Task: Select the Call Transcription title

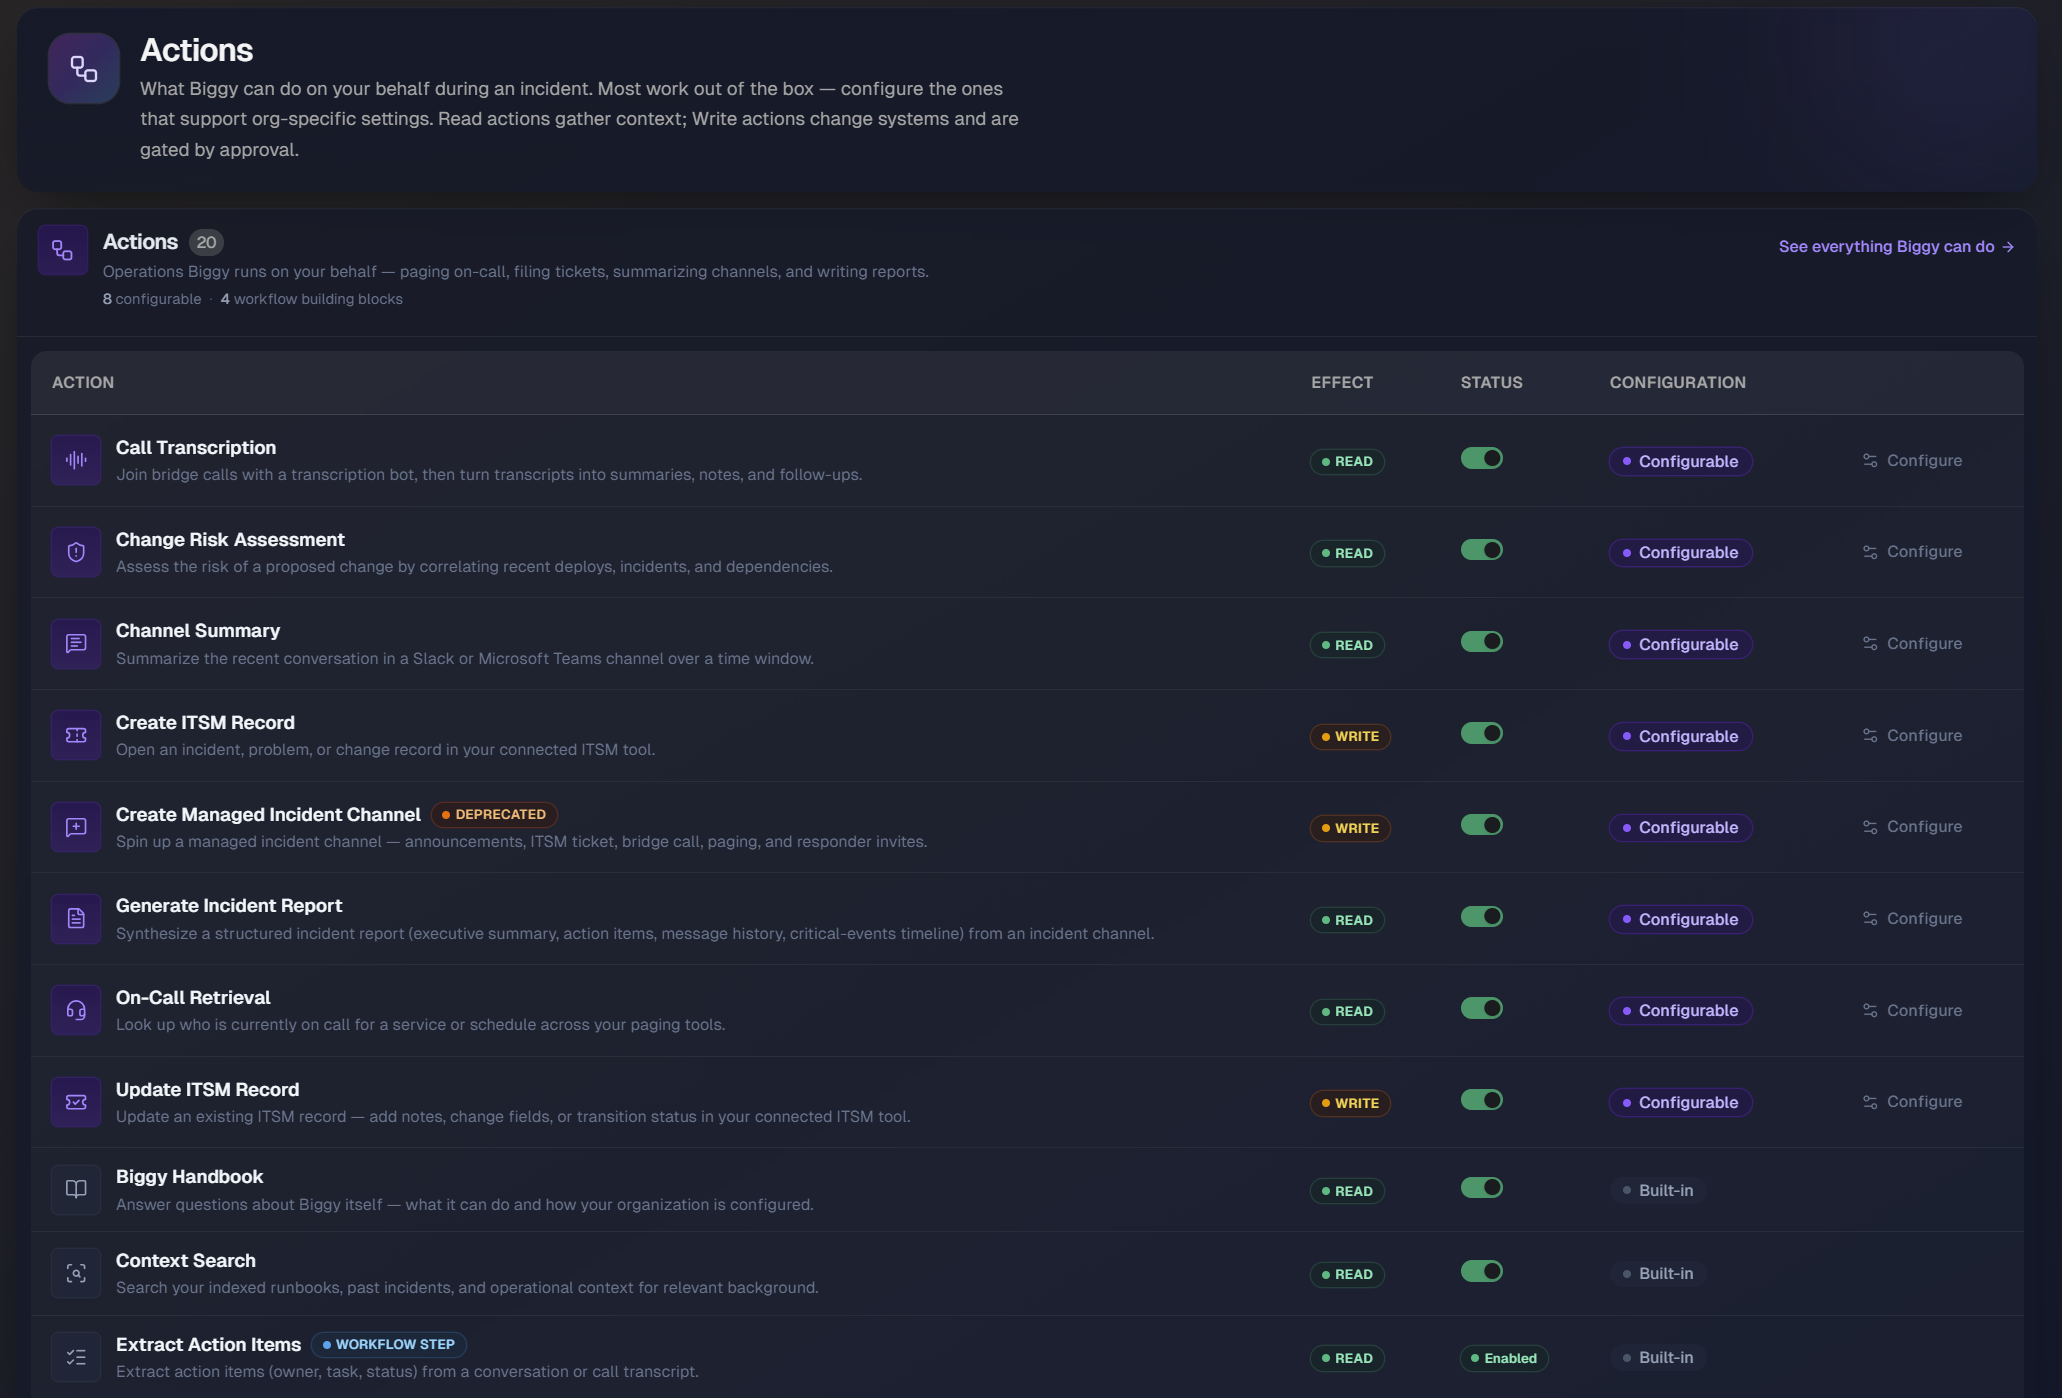Action: tap(196, 447)
